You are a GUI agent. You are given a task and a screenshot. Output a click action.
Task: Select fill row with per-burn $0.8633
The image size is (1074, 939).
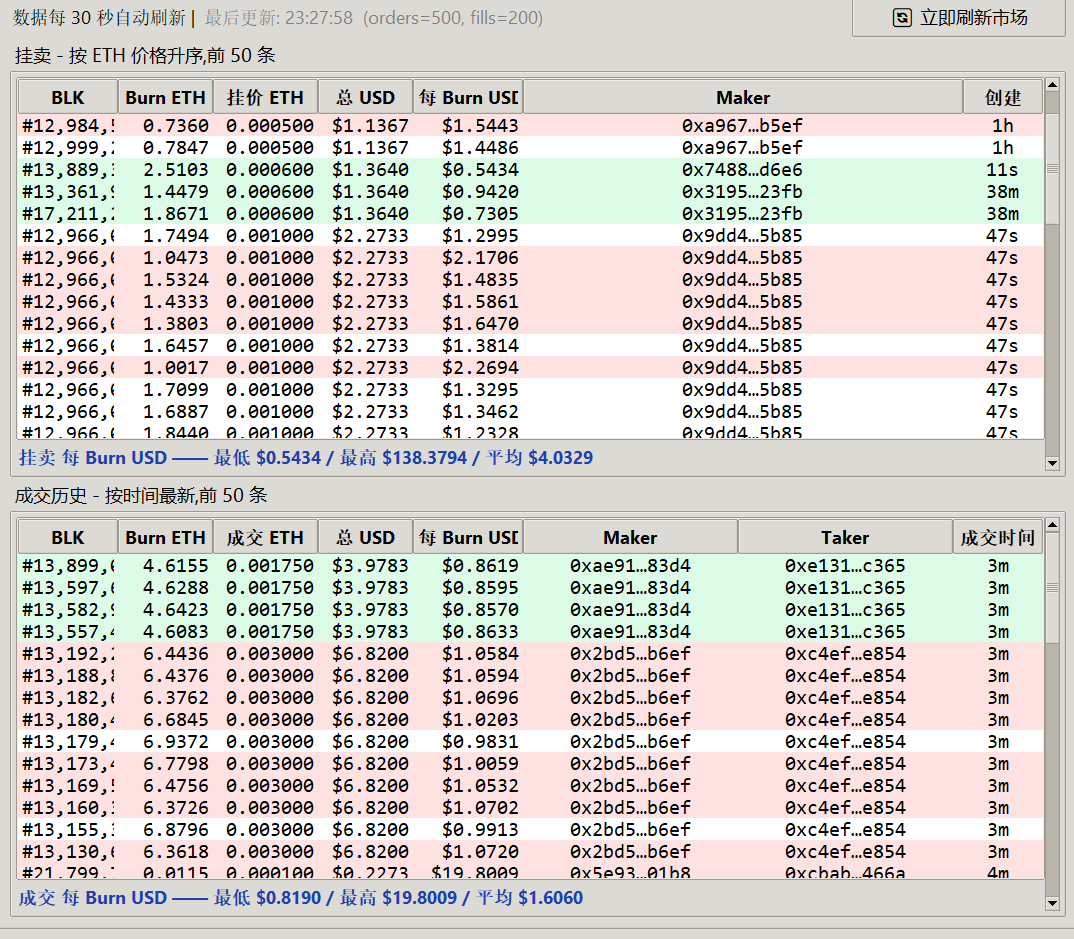pyautogui.click(x=531, y=631)
